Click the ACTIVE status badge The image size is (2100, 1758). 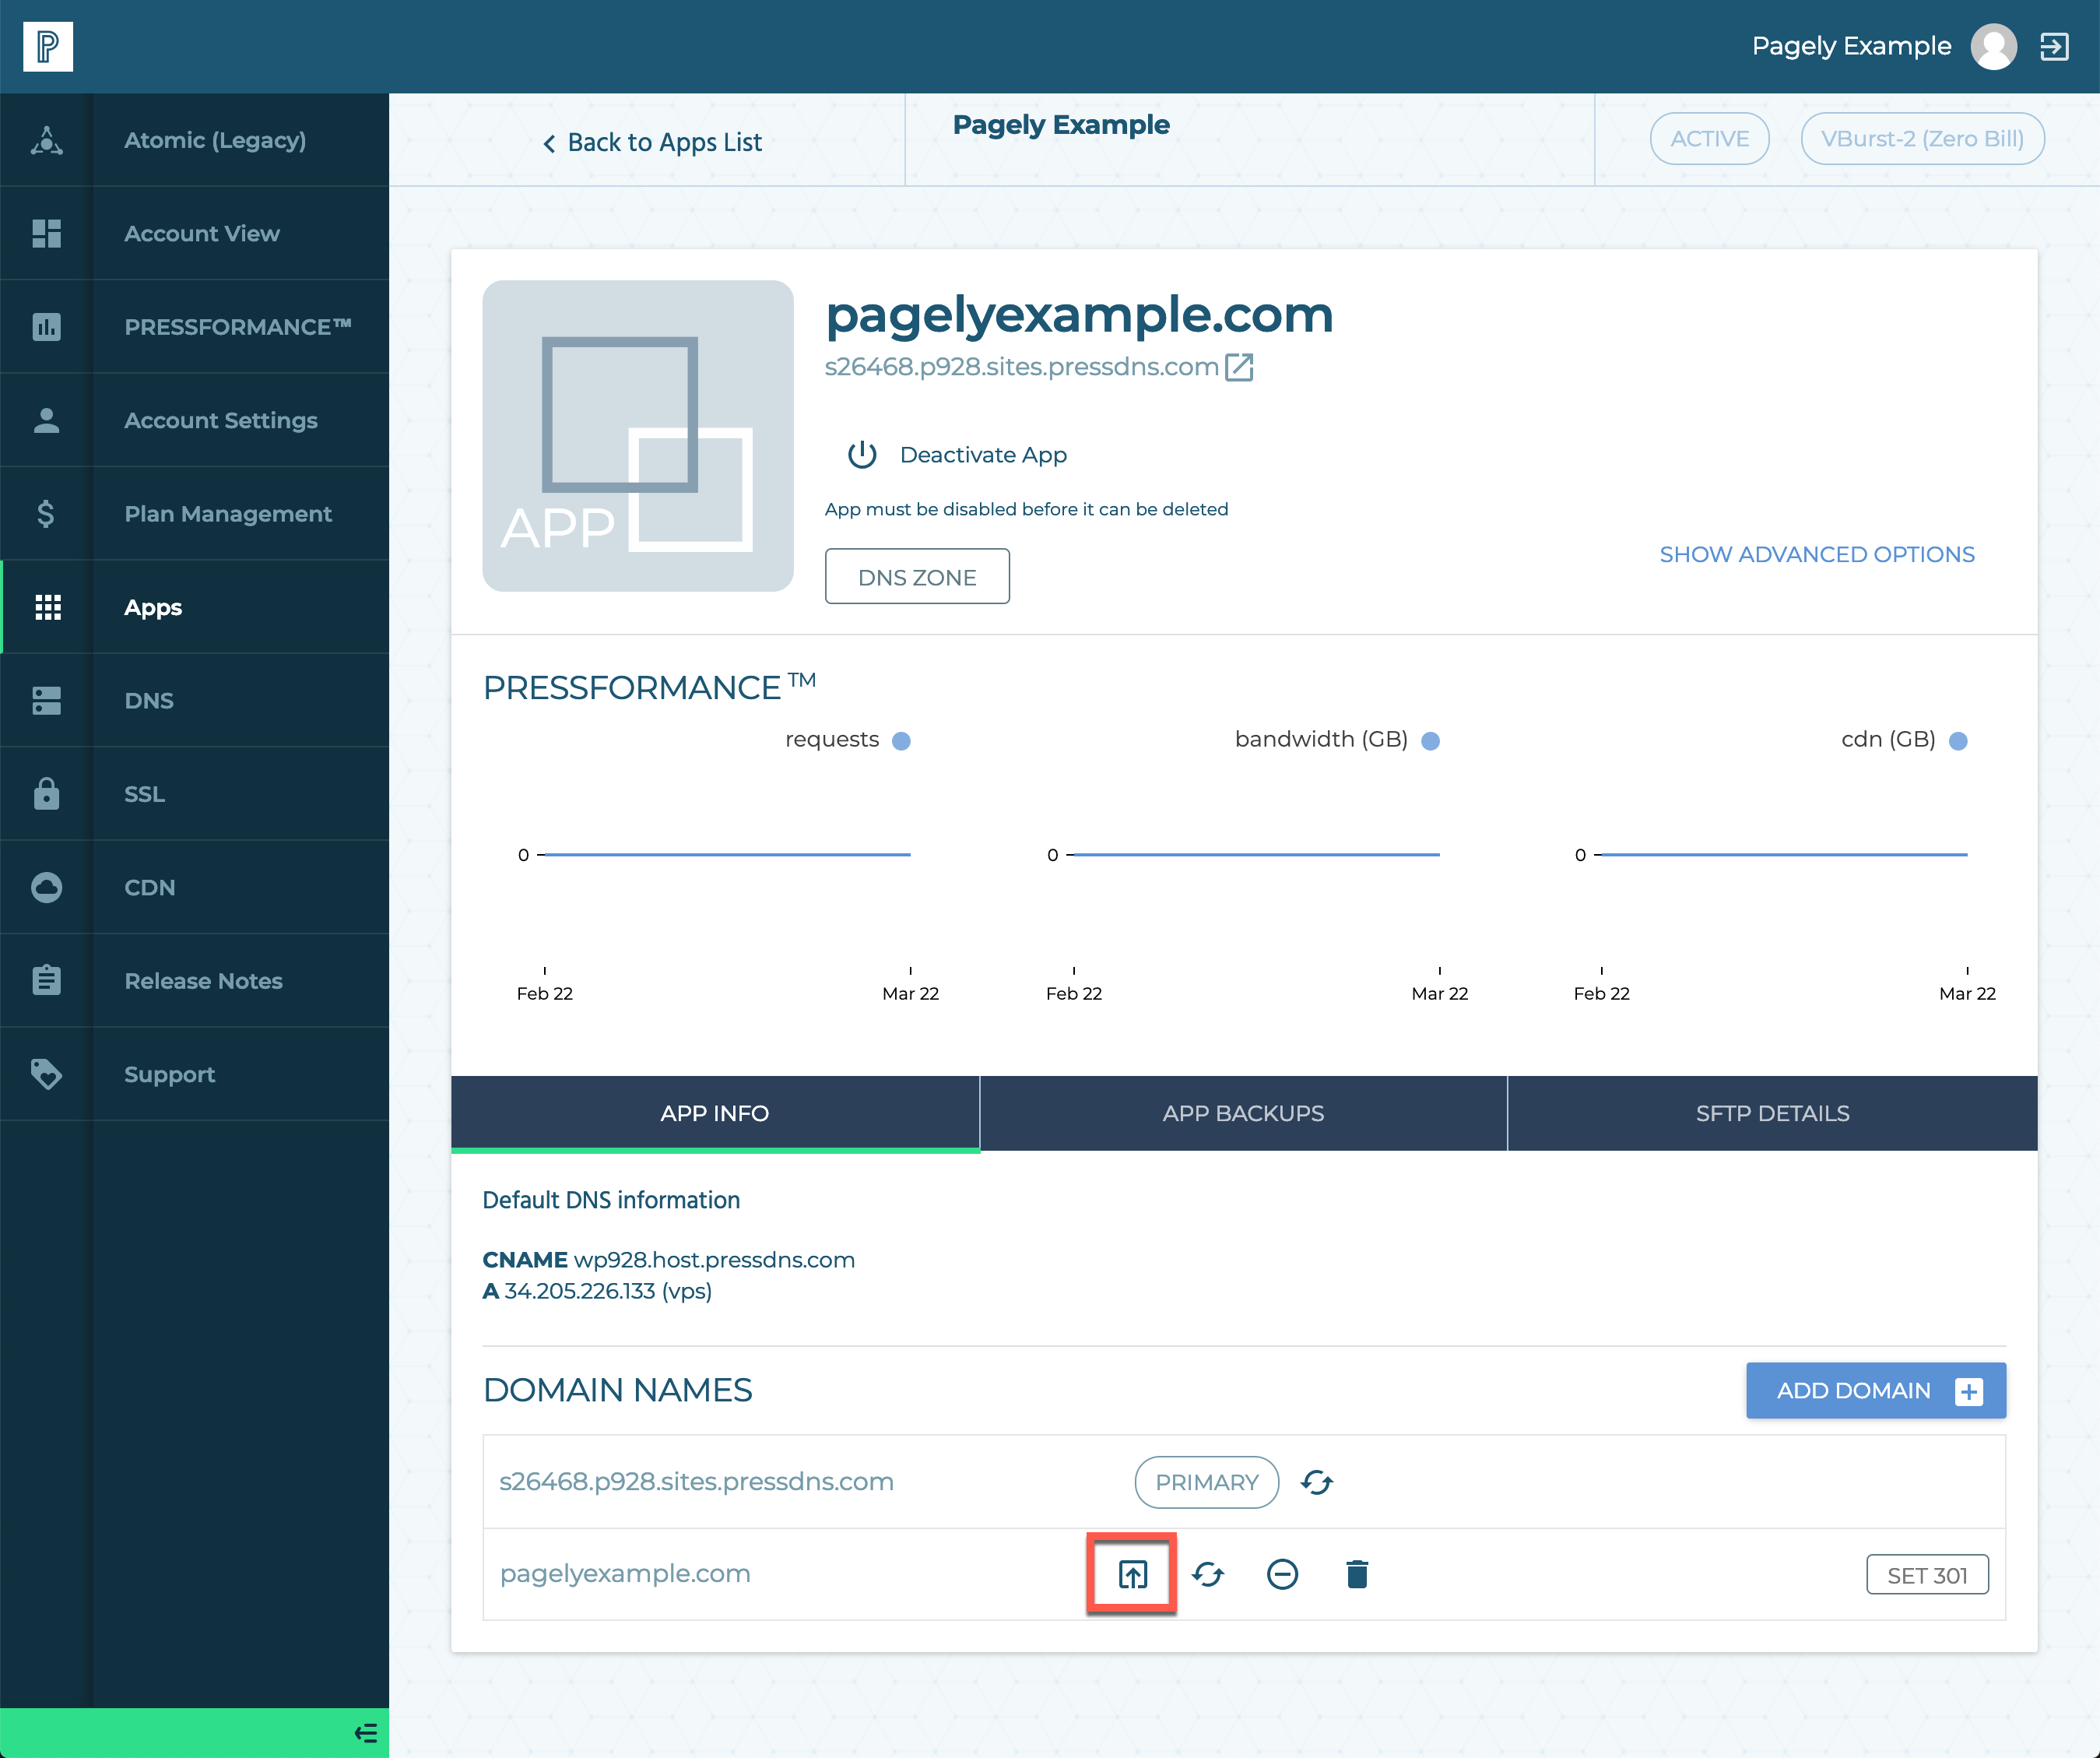click(x=1709, y=139)
